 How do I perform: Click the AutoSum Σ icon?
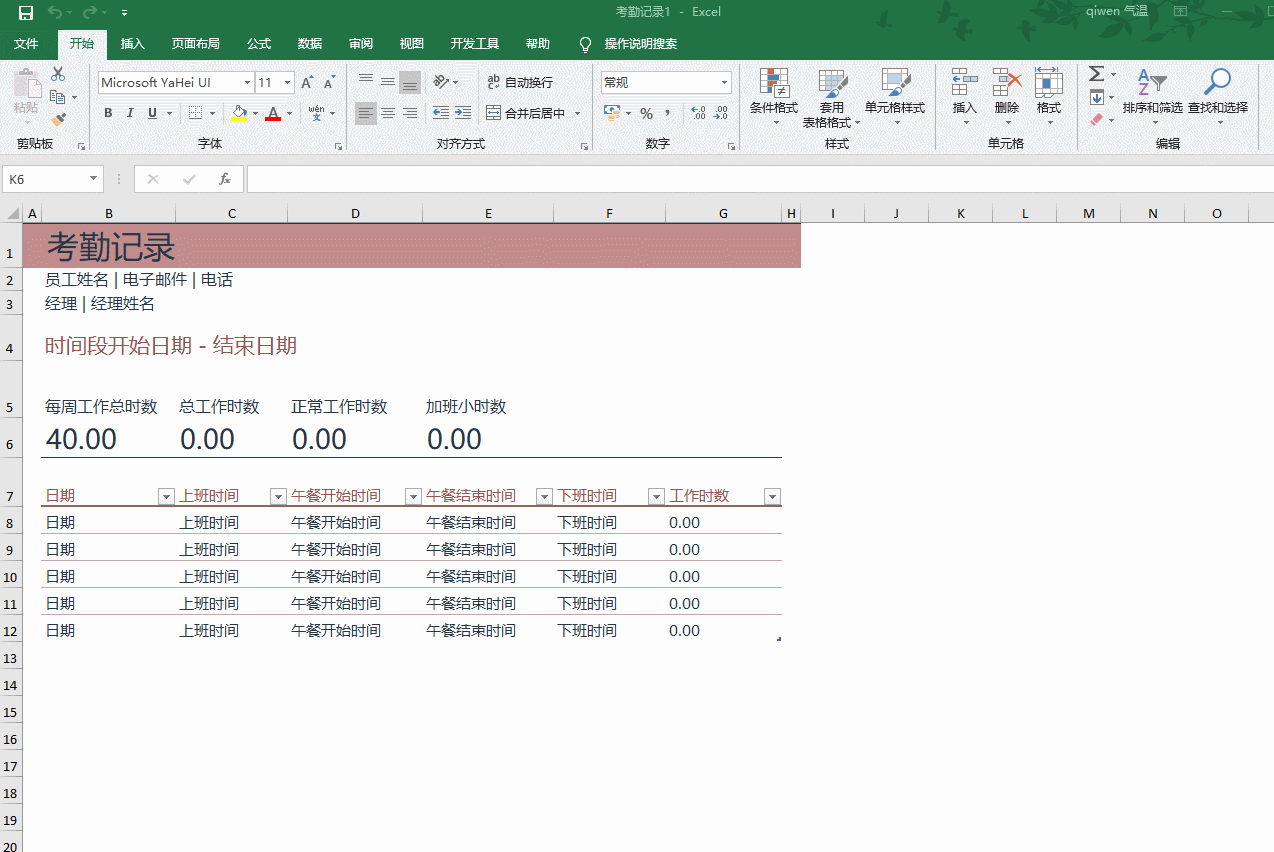tap(1095, 72)
